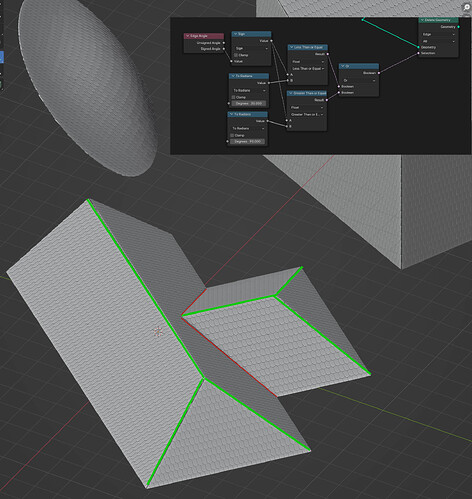Enable Clamp on the 30-degree To Radians node
472x499 pixels.
234,97
